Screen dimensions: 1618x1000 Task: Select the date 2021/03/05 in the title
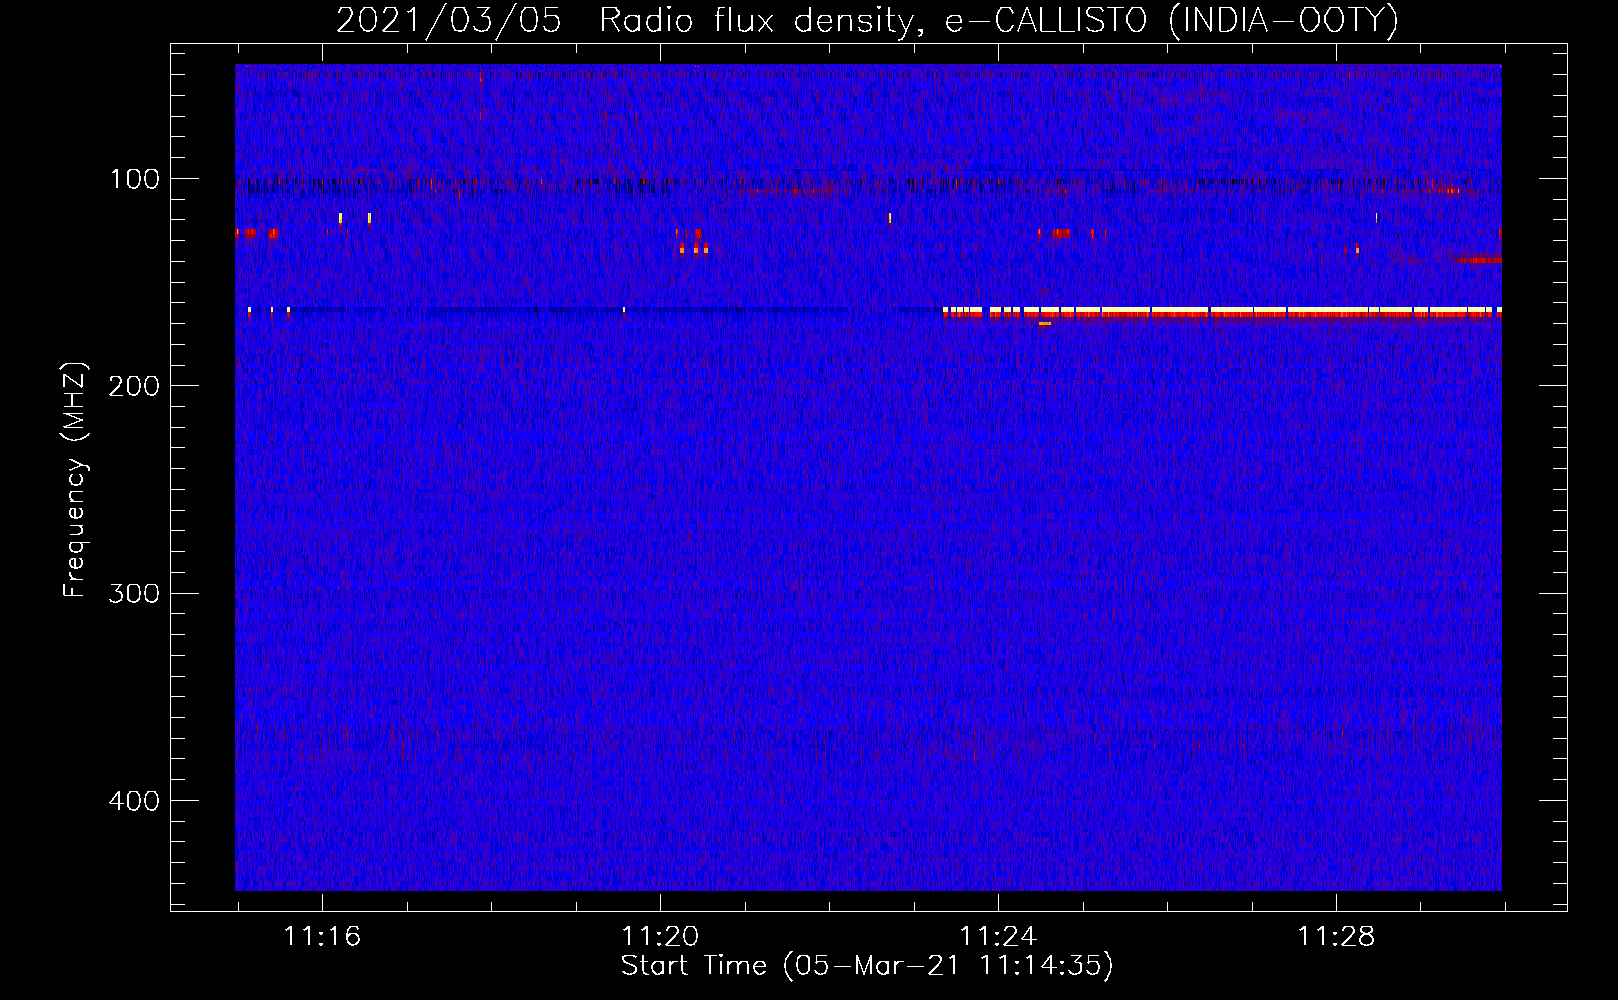[x=449, y=21]
